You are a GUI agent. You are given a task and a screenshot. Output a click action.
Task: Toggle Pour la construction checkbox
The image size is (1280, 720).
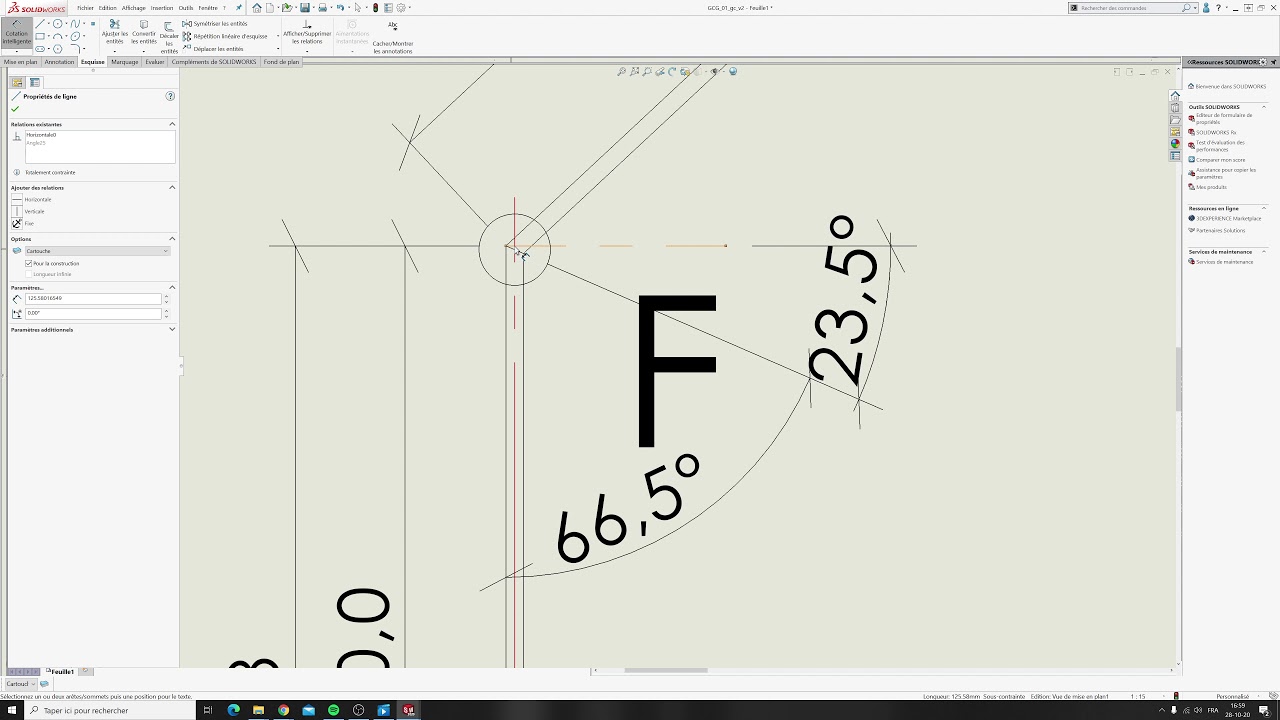(29, 263)
